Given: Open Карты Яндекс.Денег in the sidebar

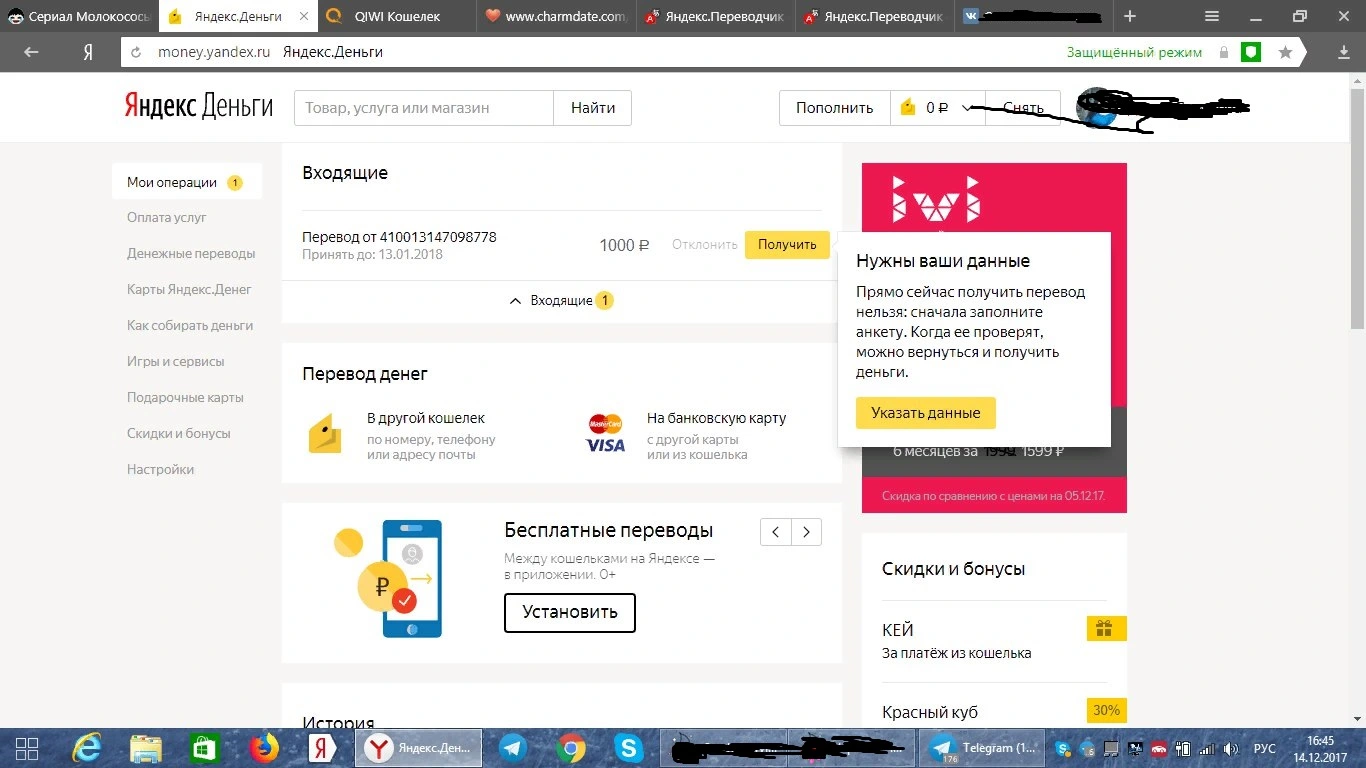Looking at the screenshot, I should click(189, 289).
